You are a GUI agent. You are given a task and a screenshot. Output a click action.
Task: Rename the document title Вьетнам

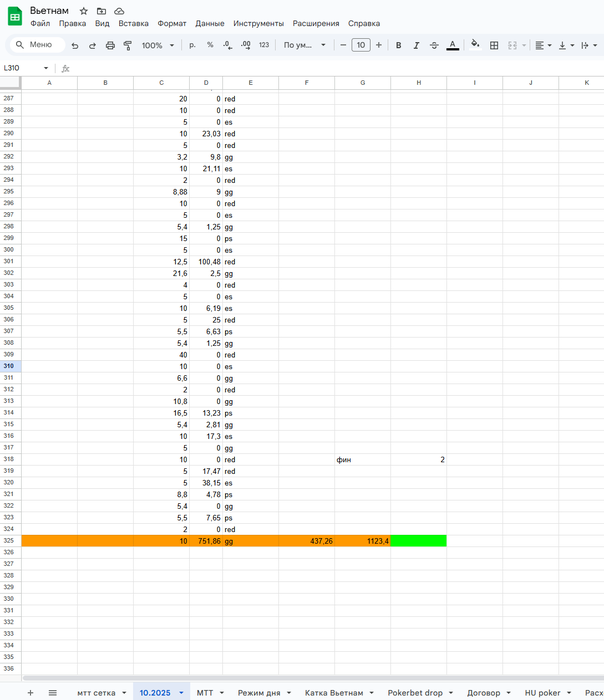pos(49,11)
